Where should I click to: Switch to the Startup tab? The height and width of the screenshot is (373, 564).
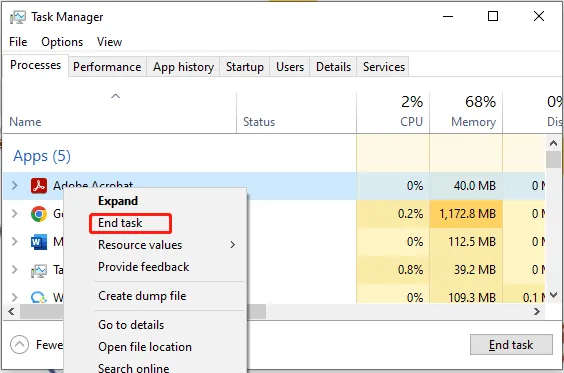[245, 67]
